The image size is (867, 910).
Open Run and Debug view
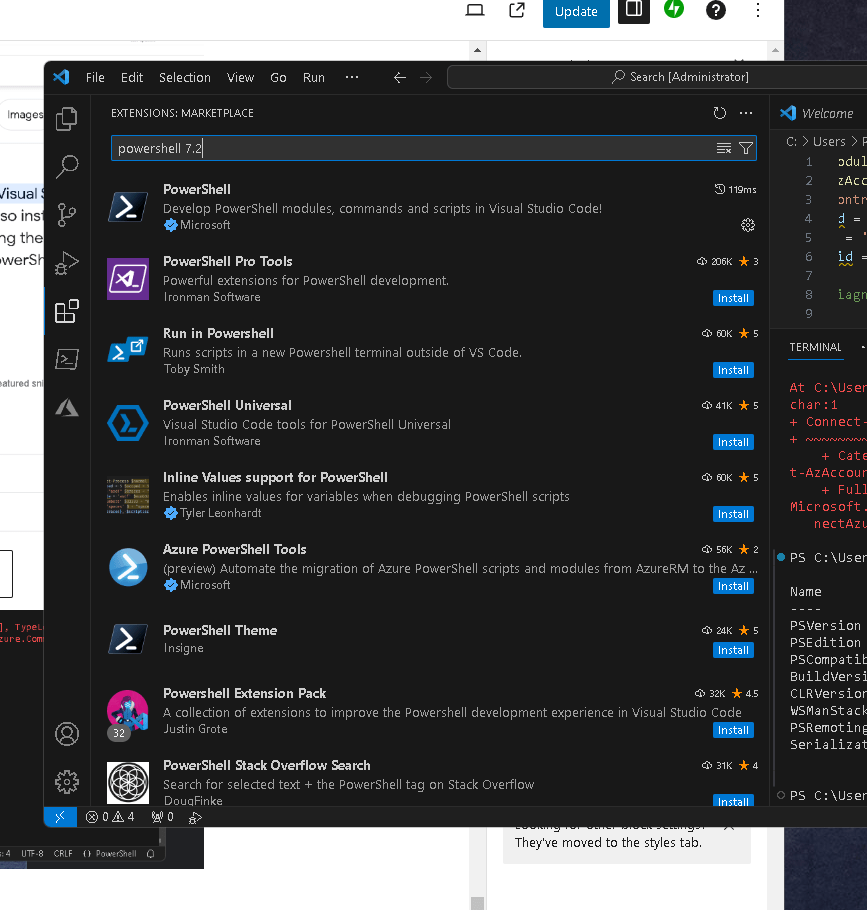pos(67,263)
